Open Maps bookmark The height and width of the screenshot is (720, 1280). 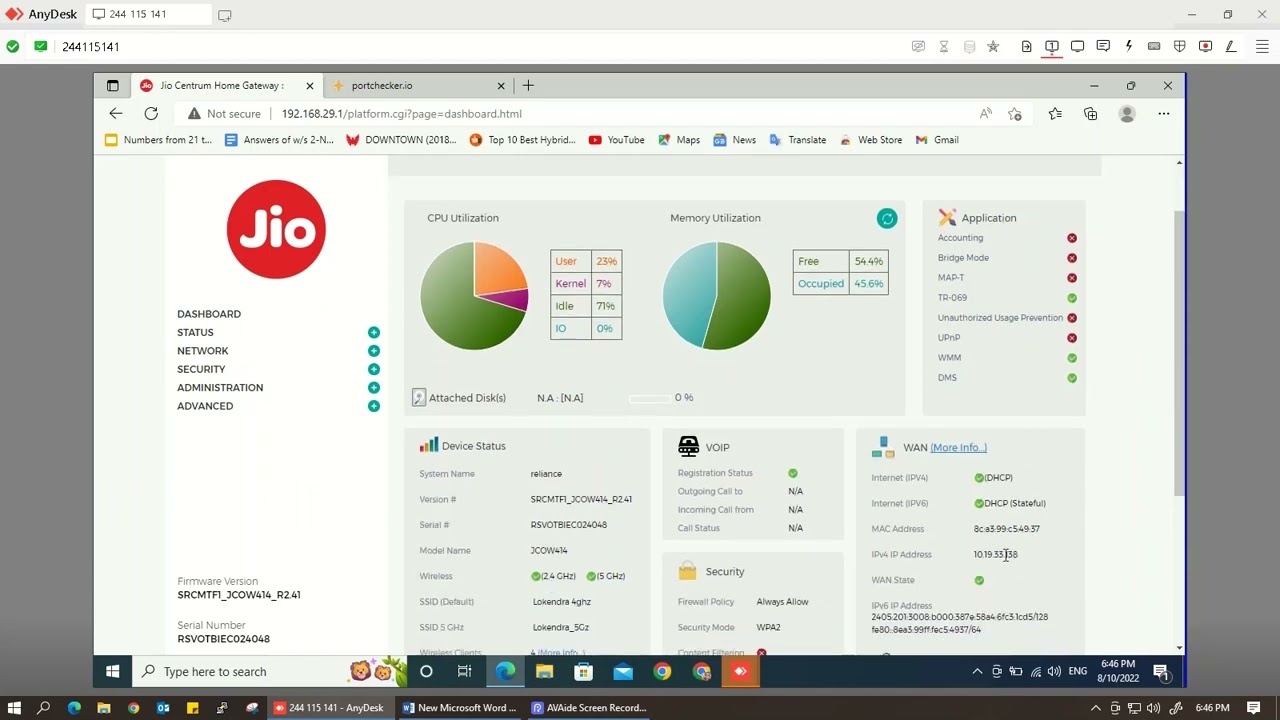tap(679, 140)
